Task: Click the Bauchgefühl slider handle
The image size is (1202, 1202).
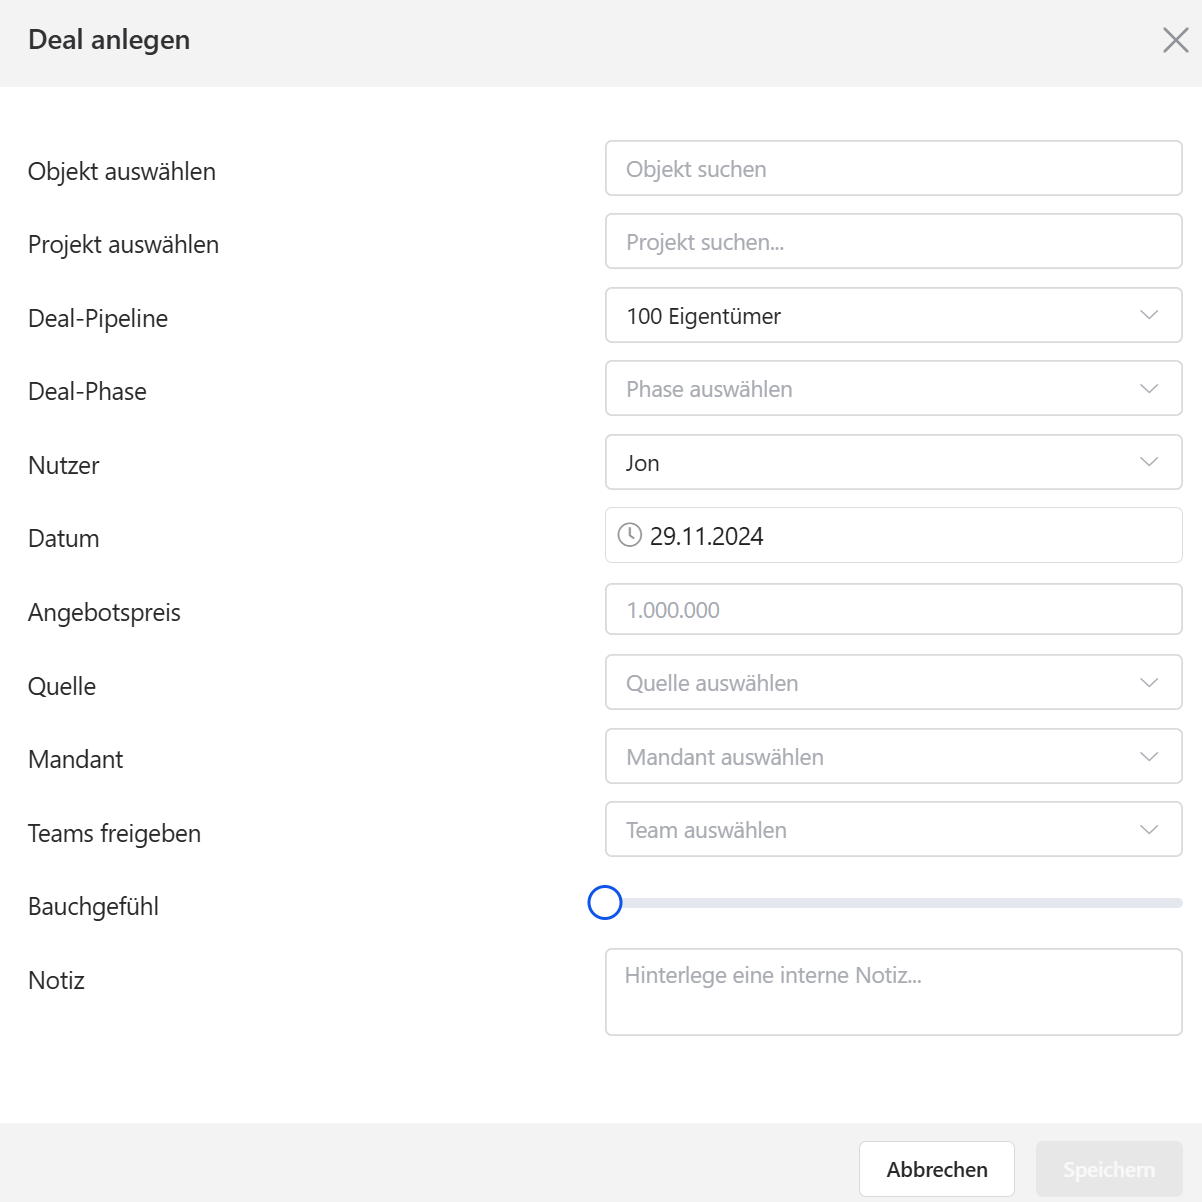Action: [x=605, y=903]
